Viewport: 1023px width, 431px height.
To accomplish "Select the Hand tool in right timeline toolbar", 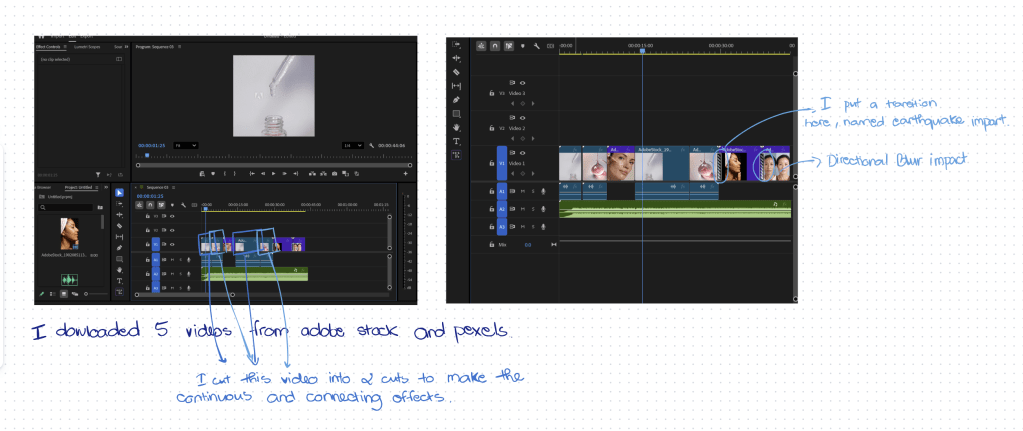I will pyautogui.click(x=456, y=128).
